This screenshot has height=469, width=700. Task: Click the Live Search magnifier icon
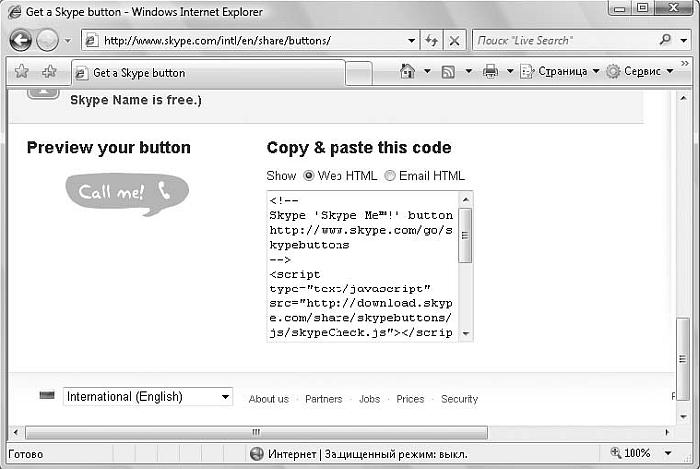tap(666, 41)
